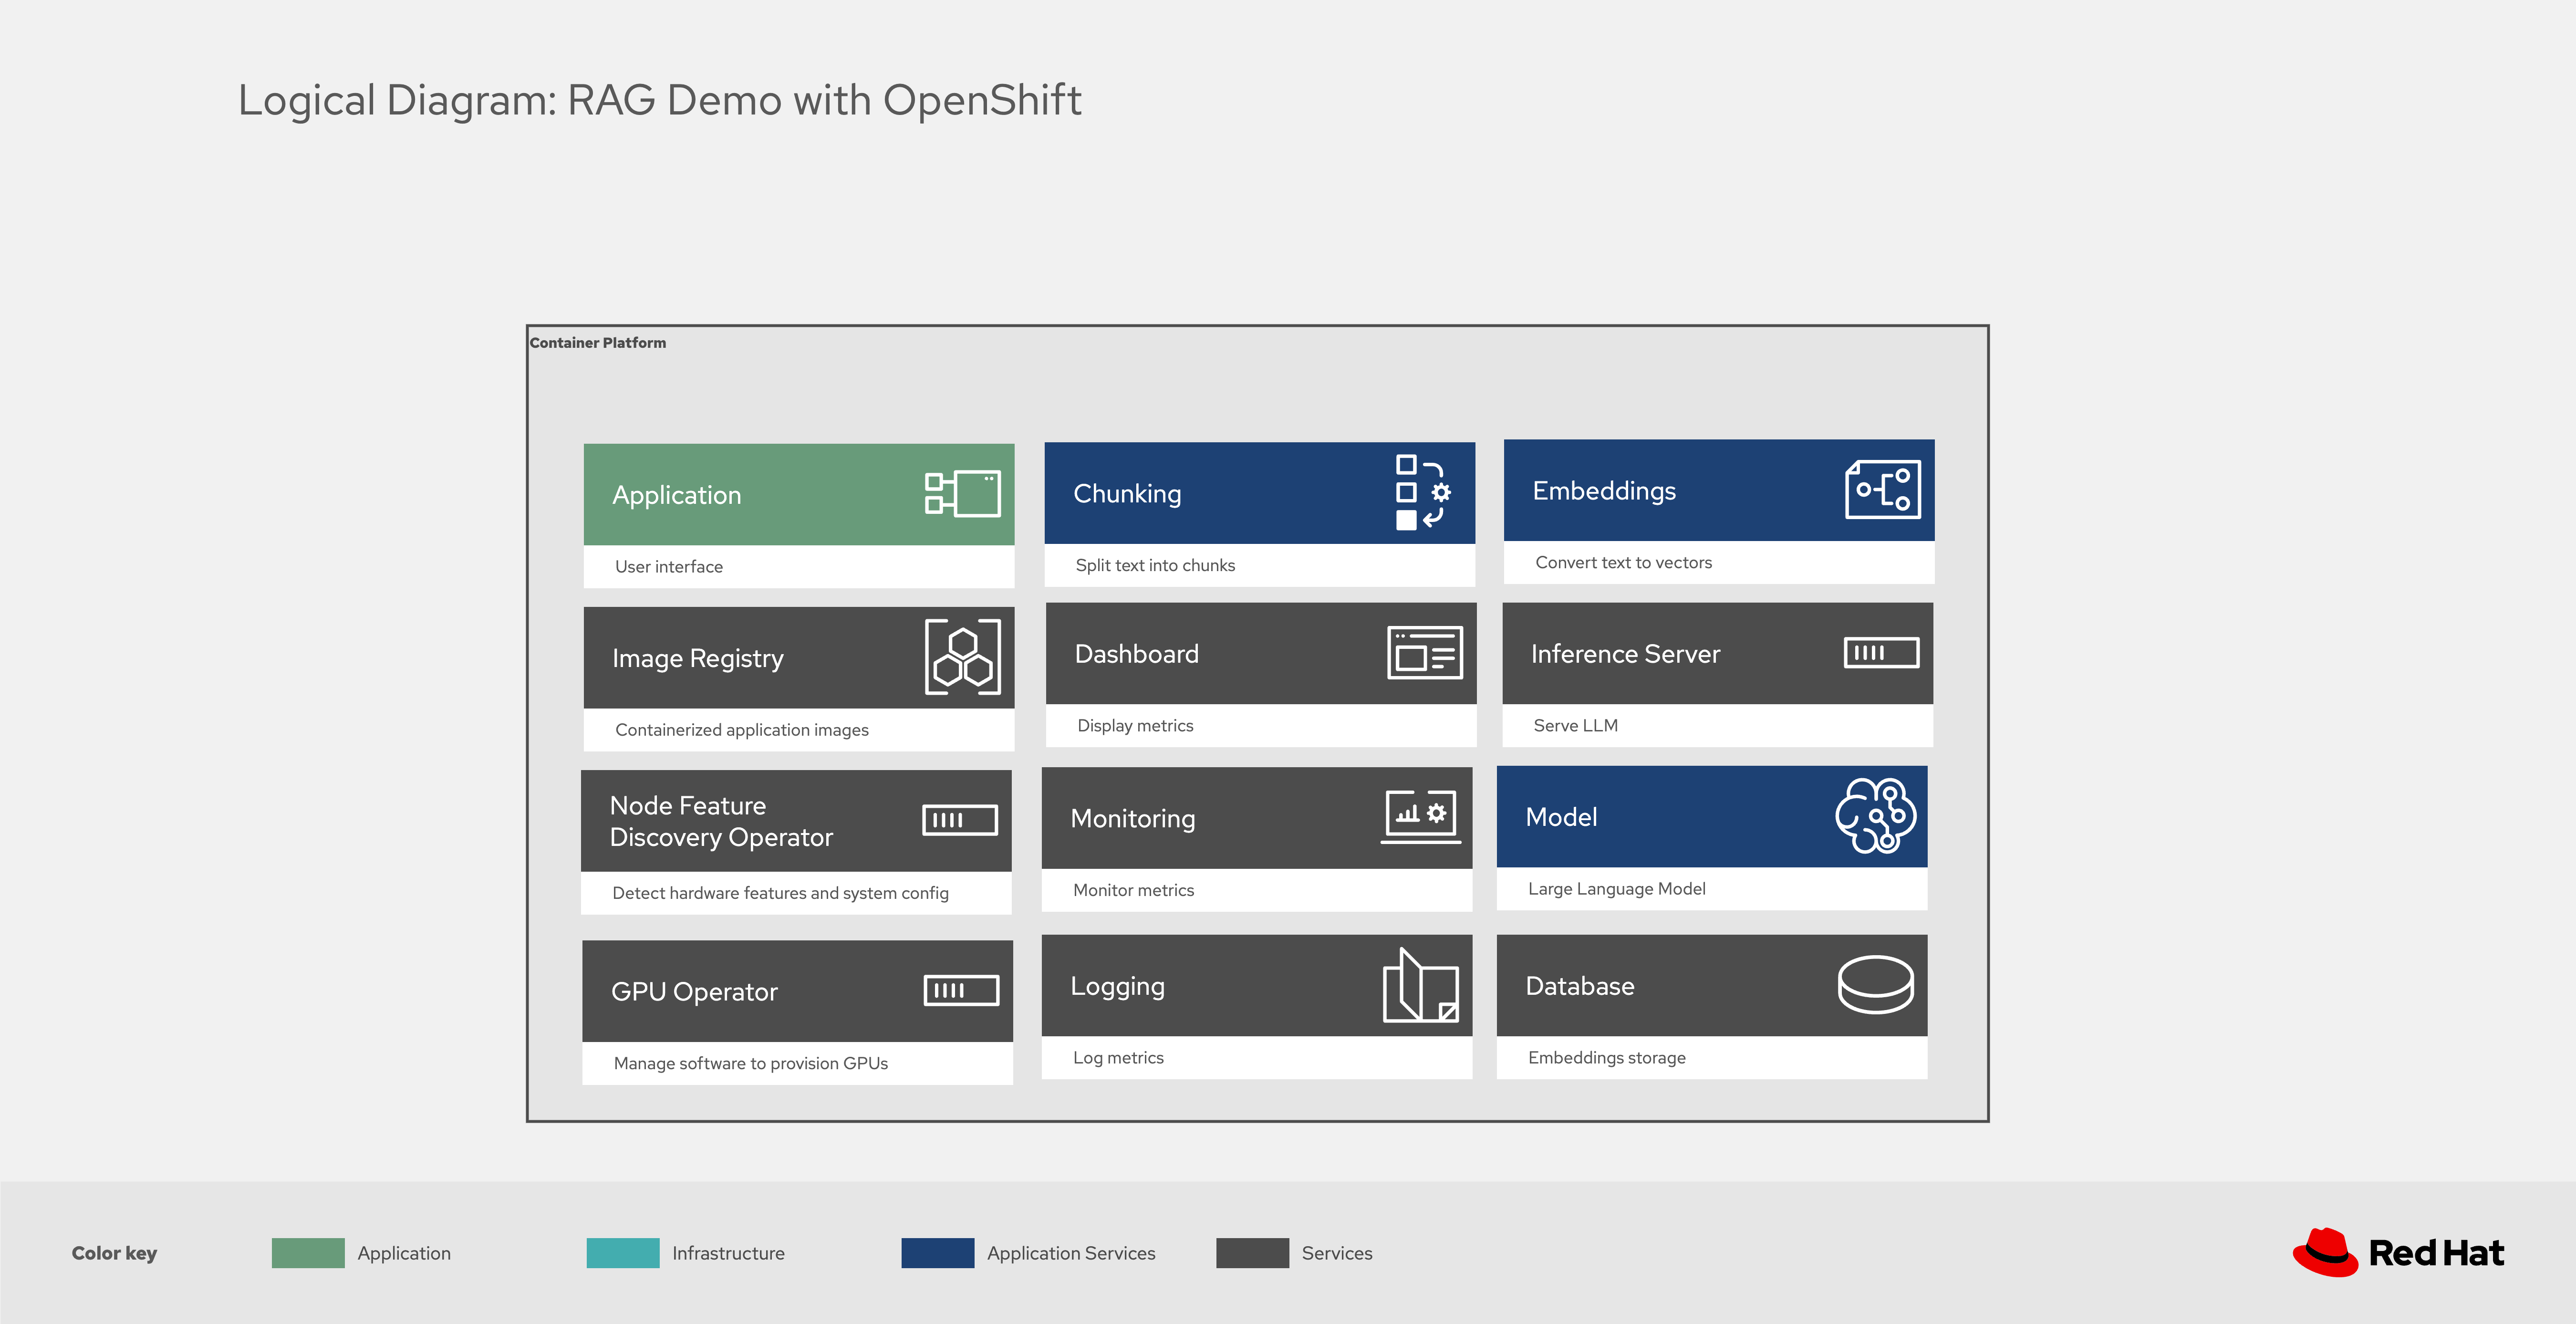Click the Chunking process icon
This screenshot has width=2576, height=1324.
[x=1422, y=492]
